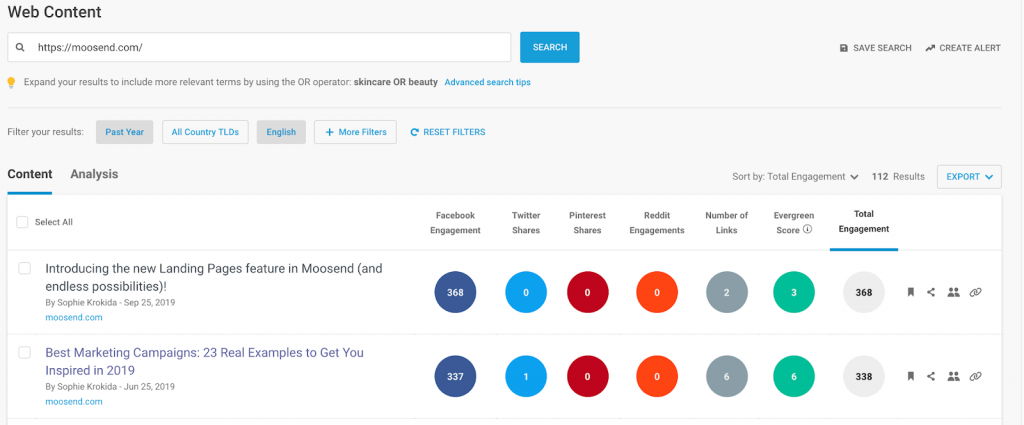This screenshot has width=1024, height=425.
Task: Click total engagement circle showing 368
Action: pyautogui.click(x=864, y=292)
